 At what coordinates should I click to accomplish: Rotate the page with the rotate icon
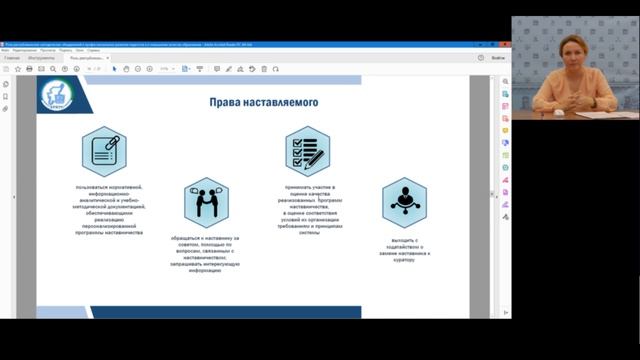click(x=252, y=69)
